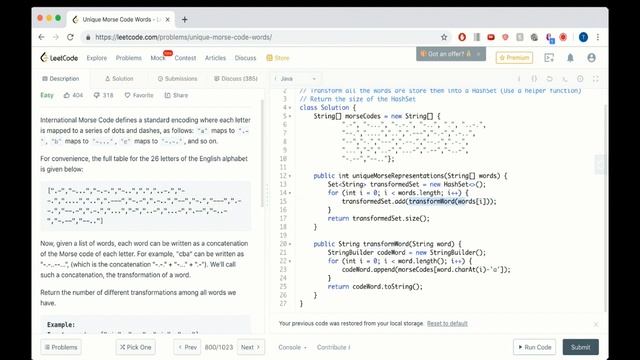The image size is (640, 360).
Task: Click the Run Code button
Action: coord(534,347)
